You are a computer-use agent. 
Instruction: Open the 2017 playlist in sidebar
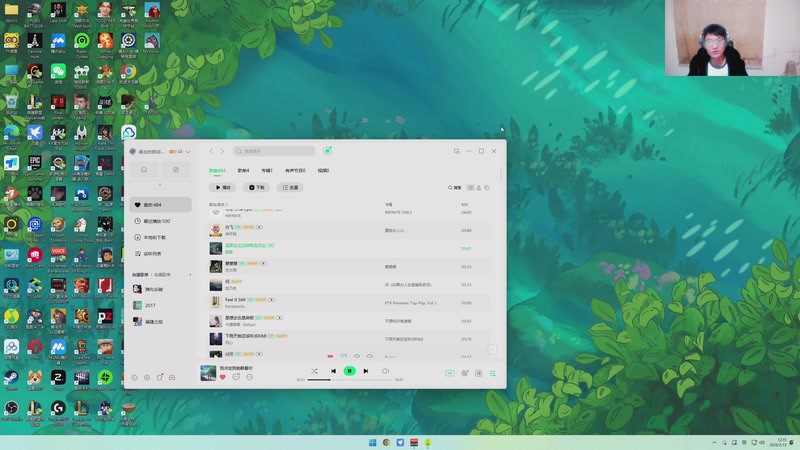point(160,305)
